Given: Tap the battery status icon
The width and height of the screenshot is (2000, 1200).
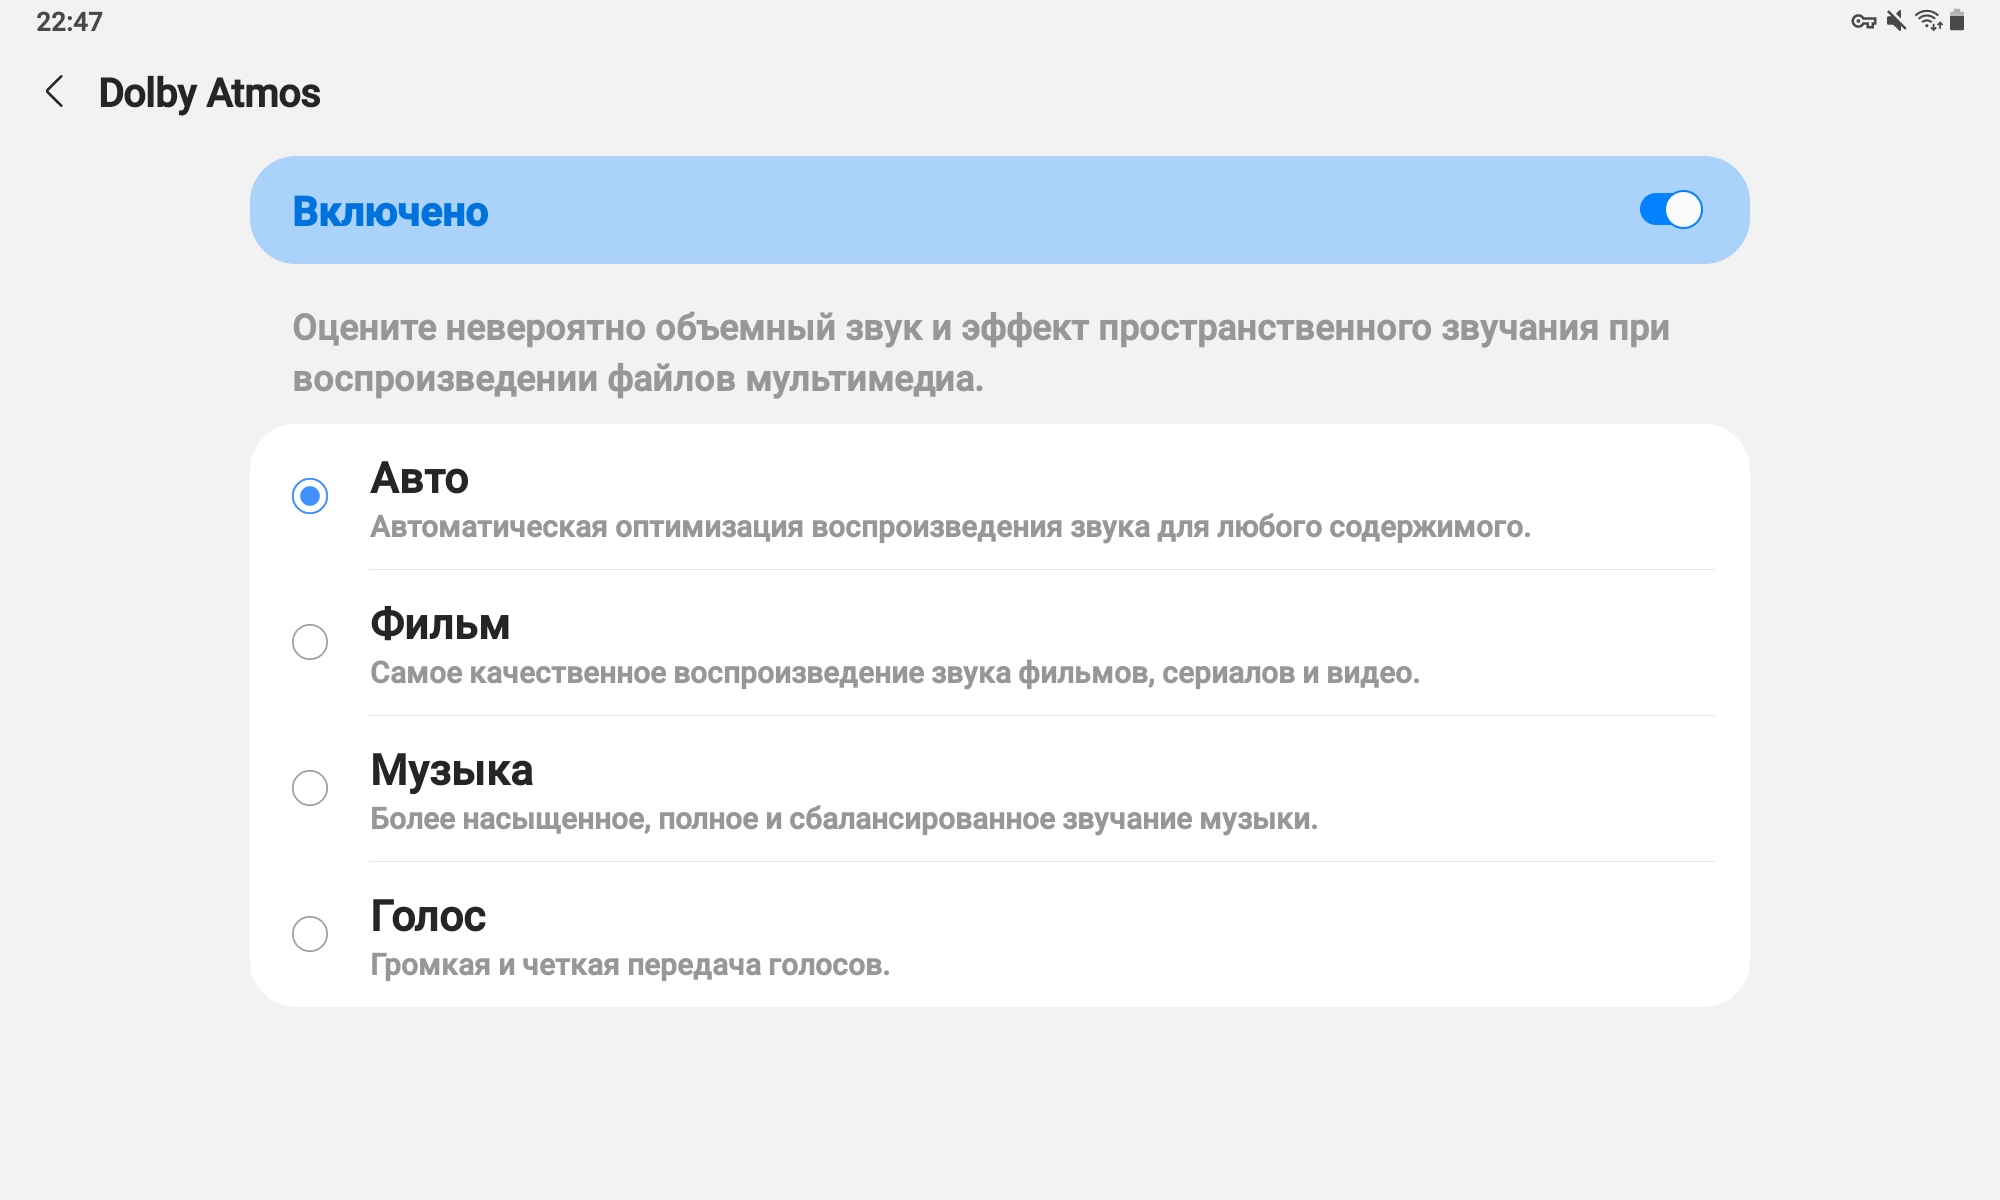Looking at the screenshot, I should (1957, 21).
